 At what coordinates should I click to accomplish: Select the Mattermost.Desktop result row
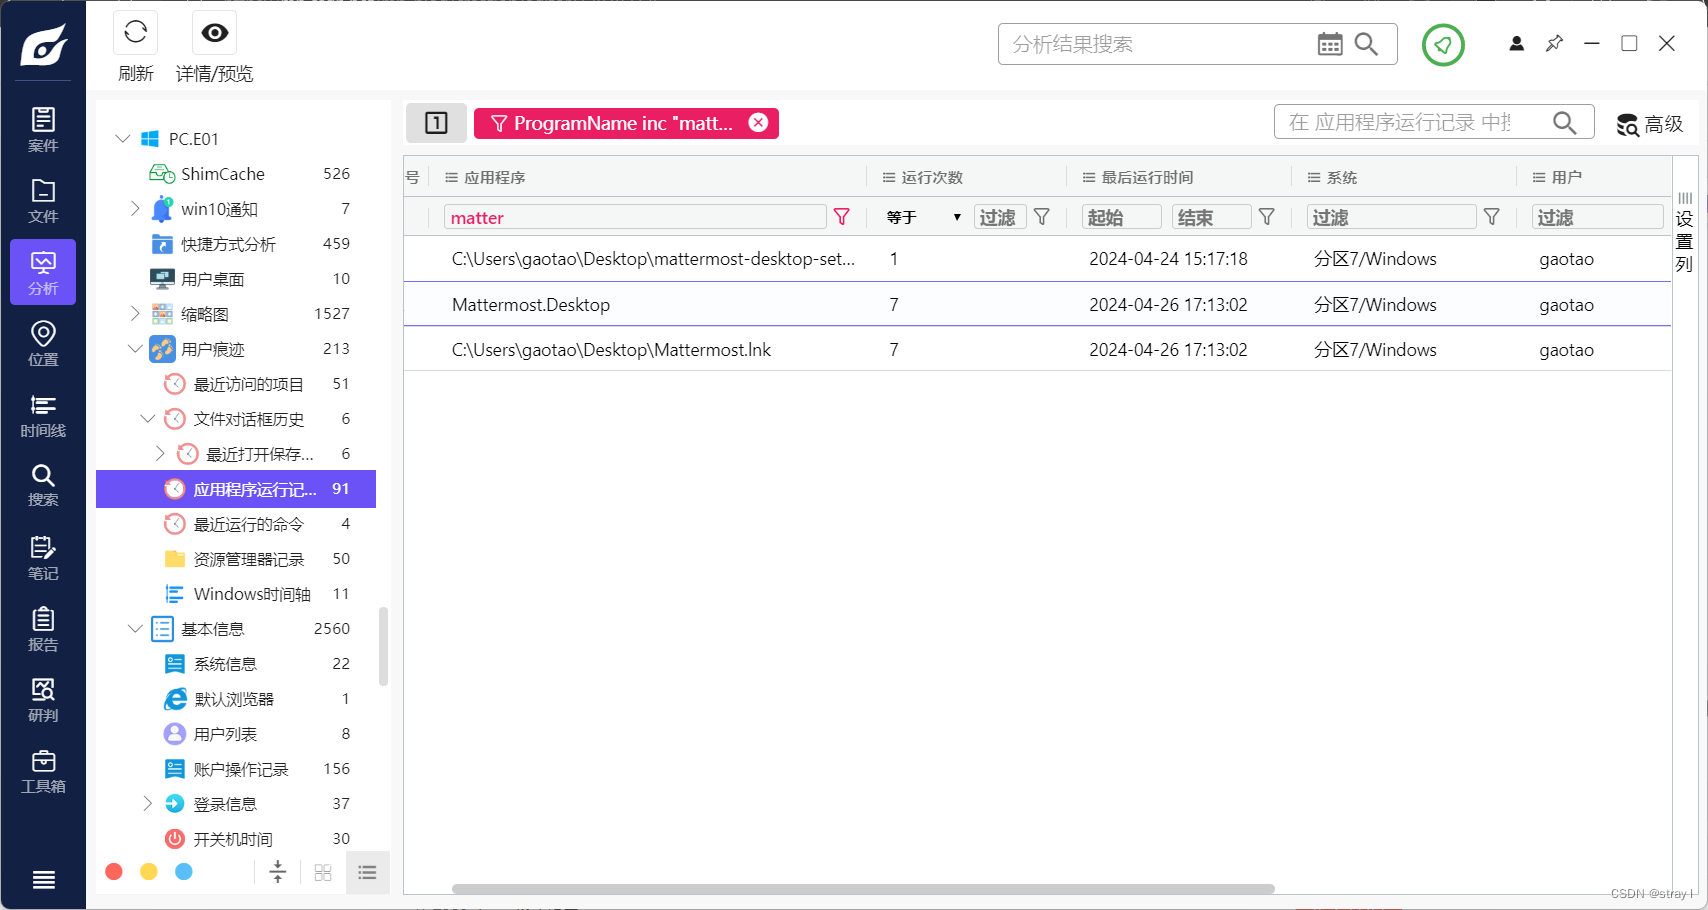pos(1037,304)
